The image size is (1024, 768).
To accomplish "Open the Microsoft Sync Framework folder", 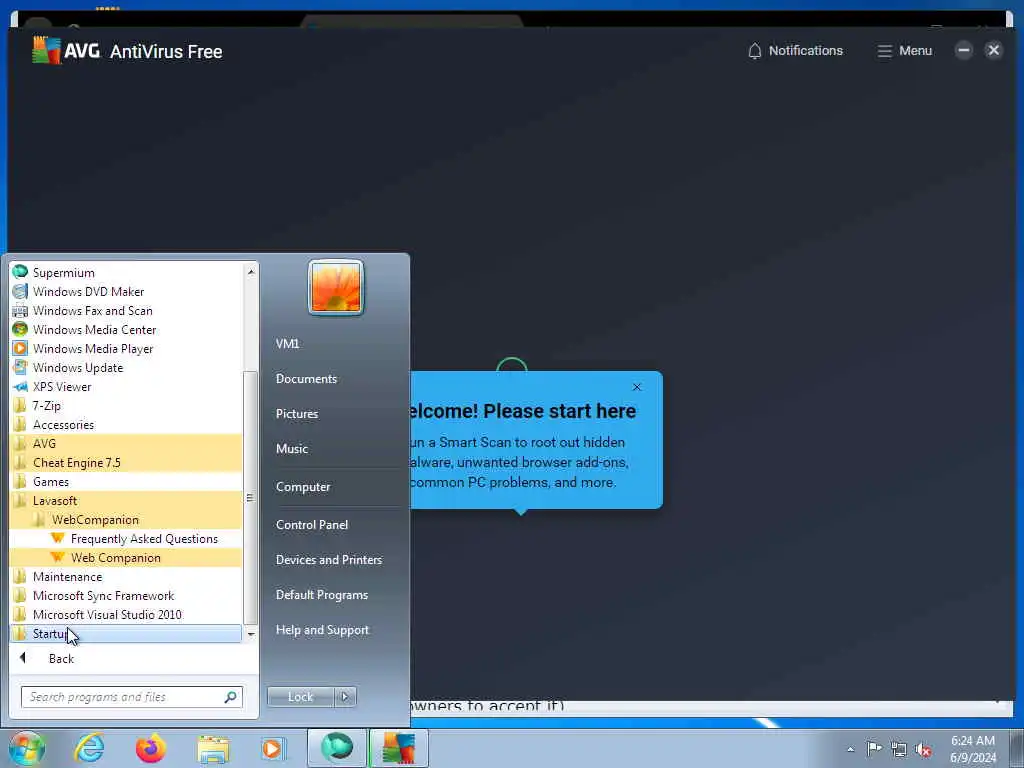I will point(126,595).
